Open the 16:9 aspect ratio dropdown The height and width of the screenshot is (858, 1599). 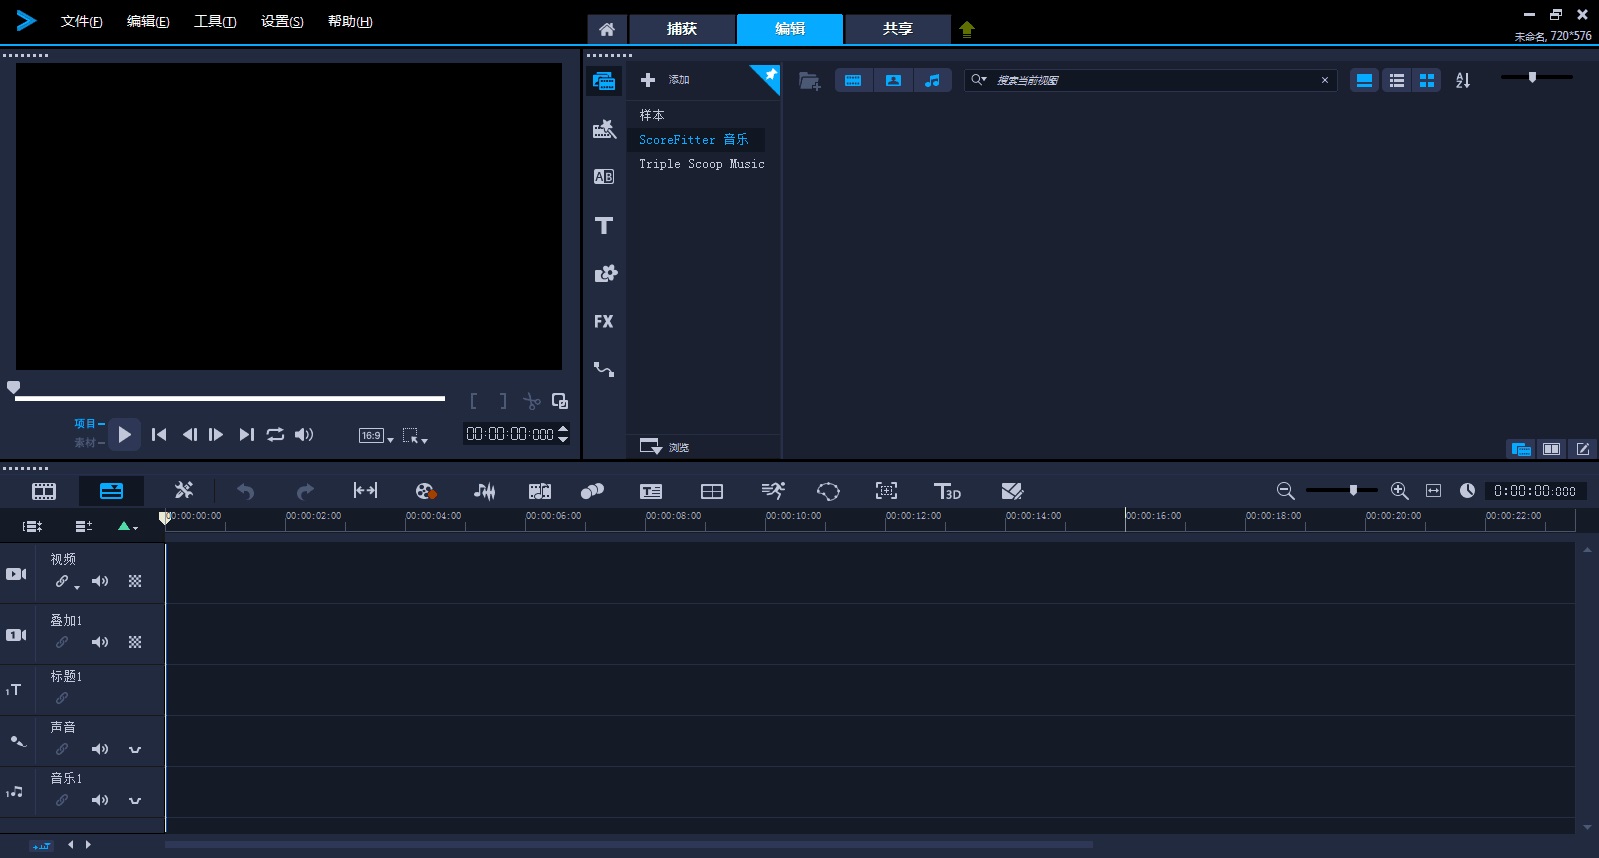376,435
